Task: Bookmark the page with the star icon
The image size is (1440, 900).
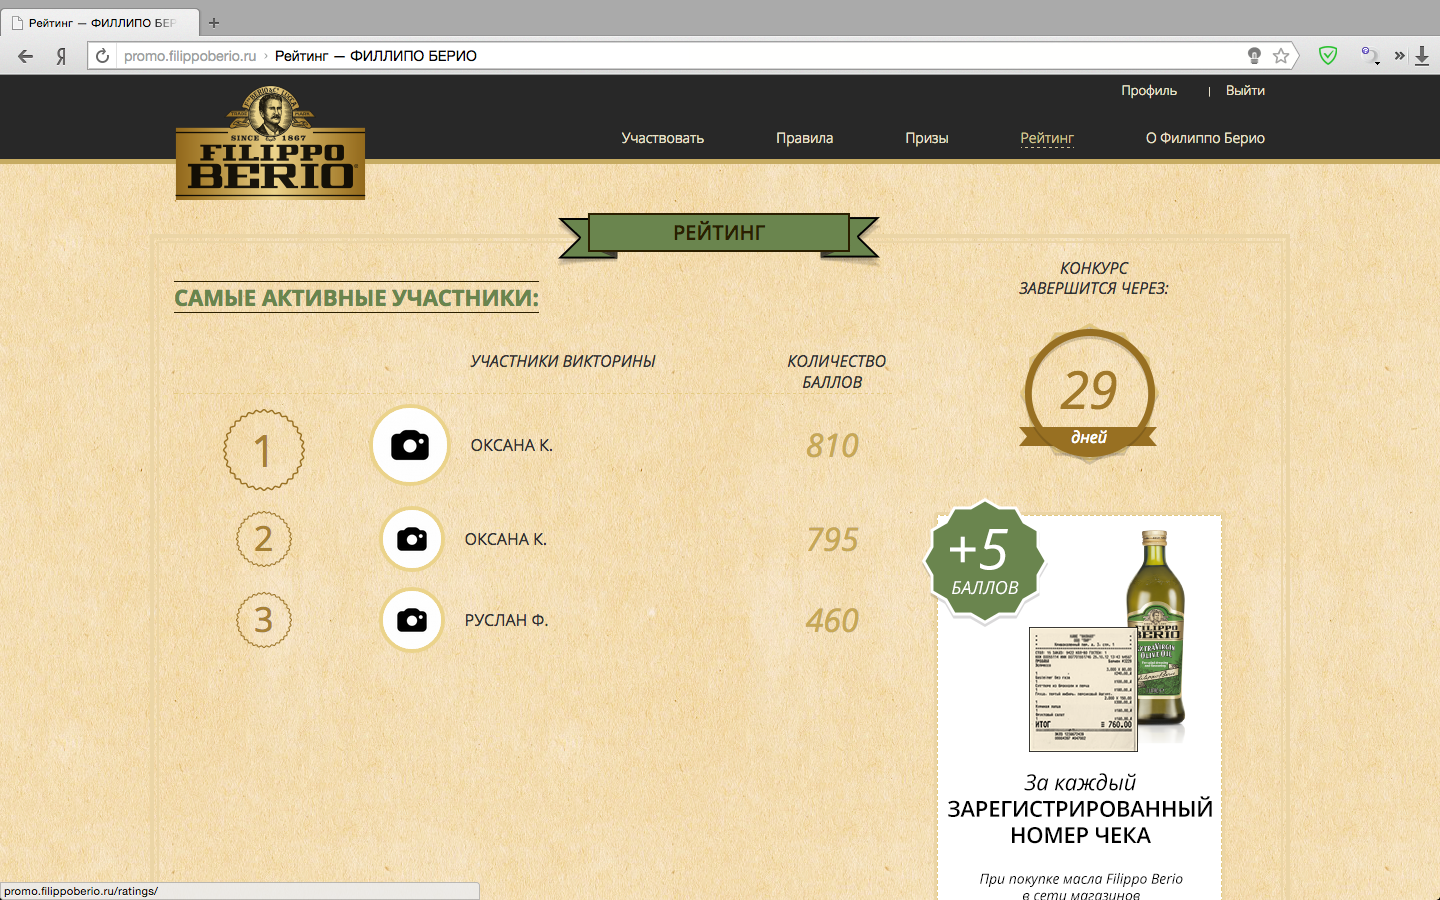Action: [x=1280, y=56]
